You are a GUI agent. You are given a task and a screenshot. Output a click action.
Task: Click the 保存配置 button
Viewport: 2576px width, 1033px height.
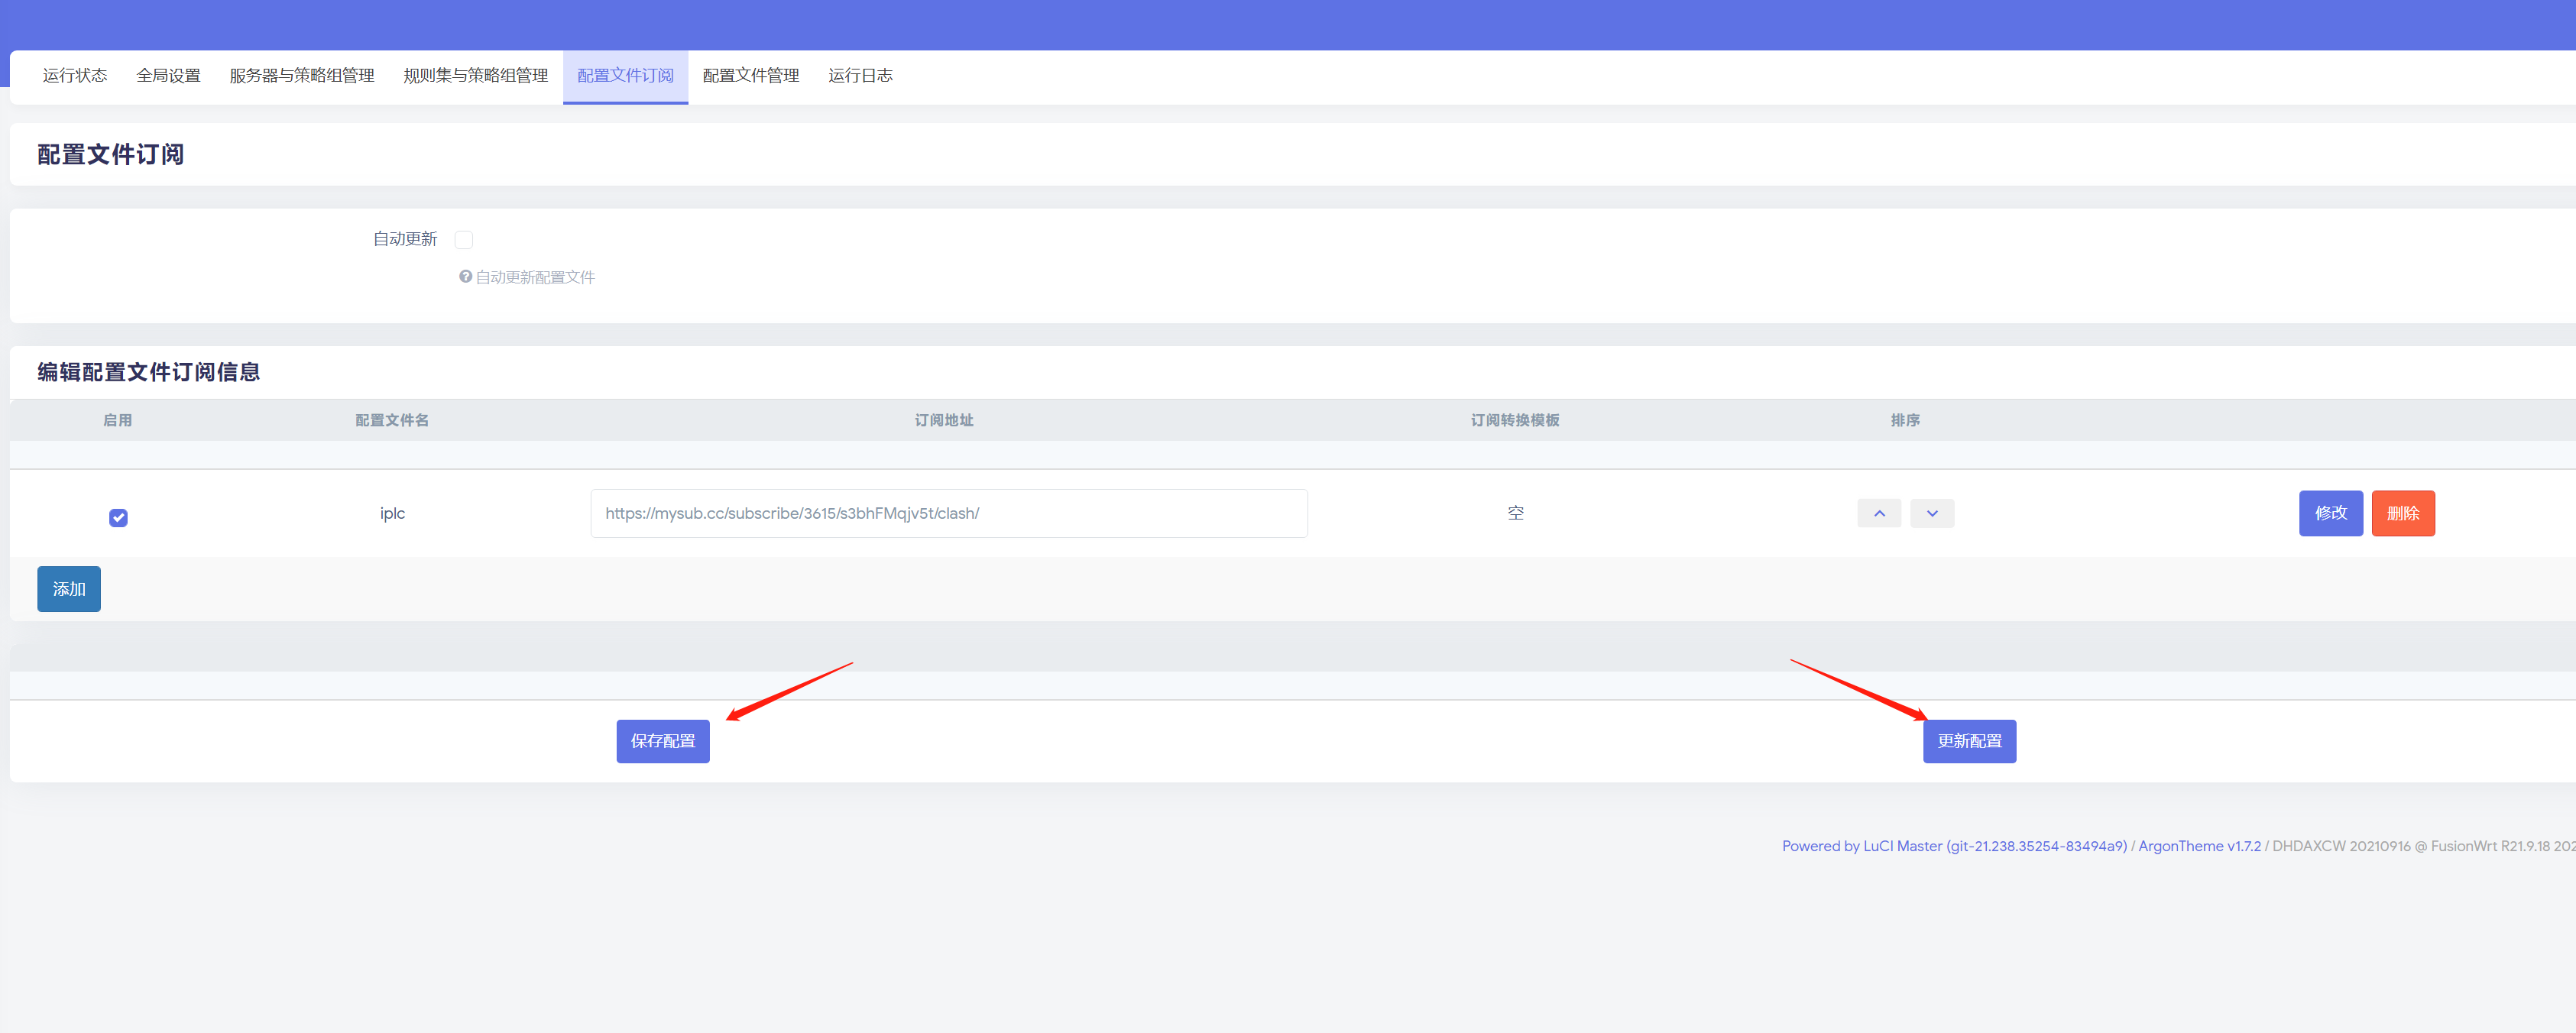(662, 741)
